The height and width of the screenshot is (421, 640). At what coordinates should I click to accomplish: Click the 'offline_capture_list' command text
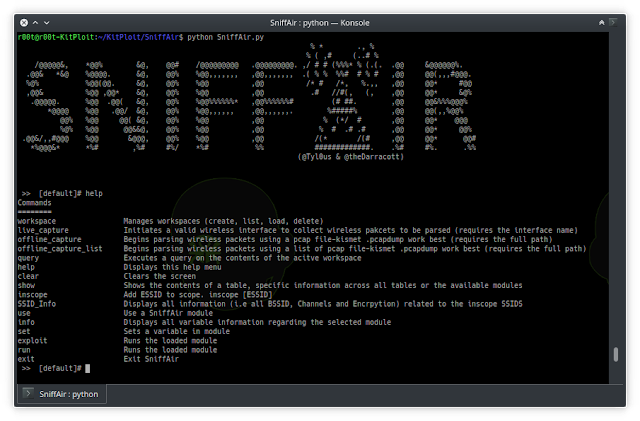coord(60,249)
